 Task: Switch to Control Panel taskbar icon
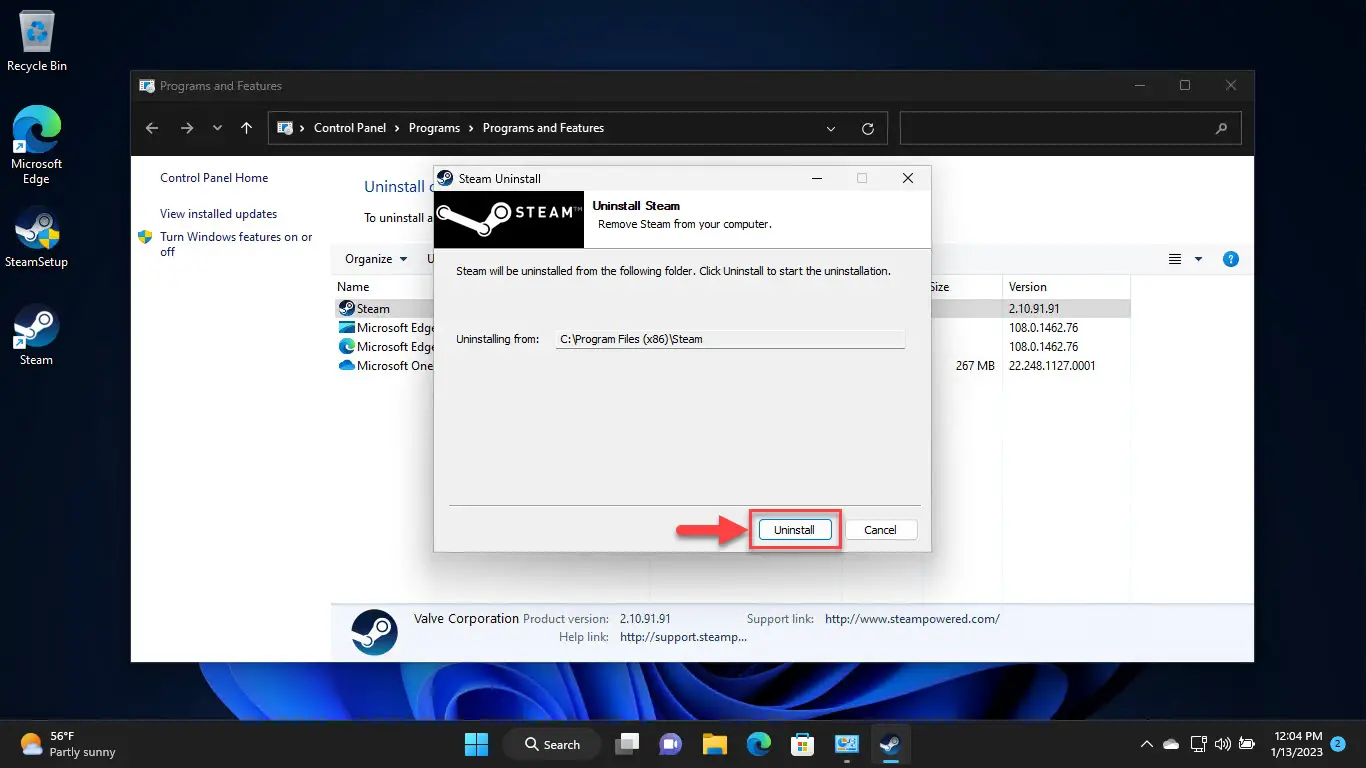click(846, 744)
